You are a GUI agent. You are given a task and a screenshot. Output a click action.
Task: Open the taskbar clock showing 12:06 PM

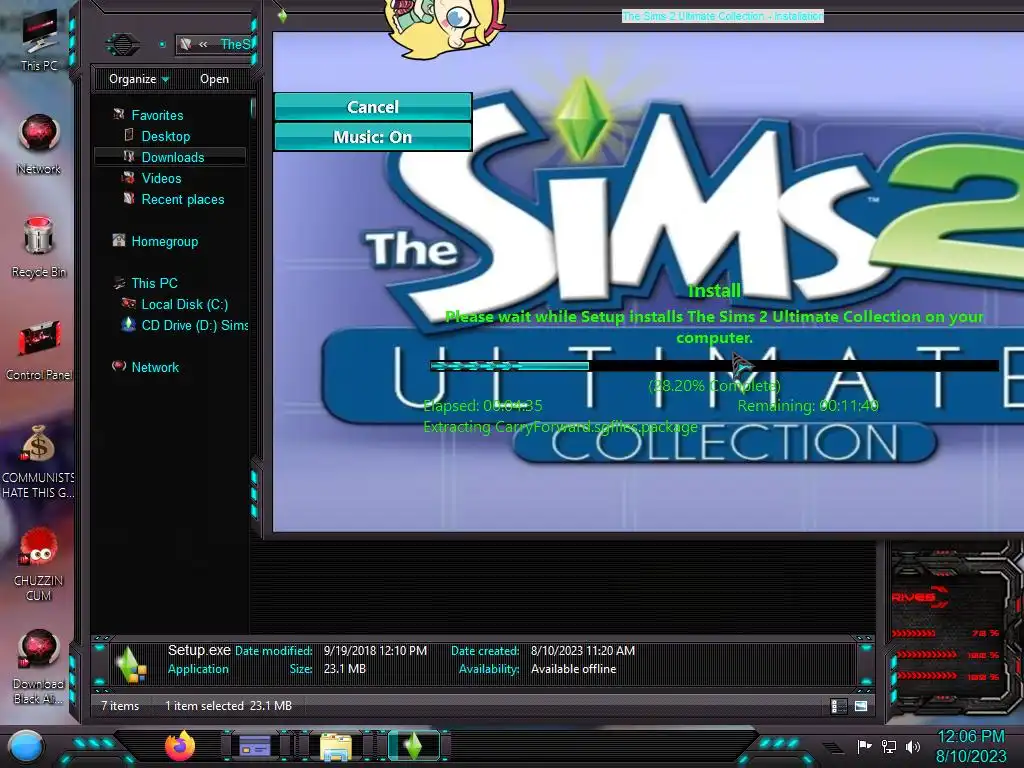coord(971,746)
